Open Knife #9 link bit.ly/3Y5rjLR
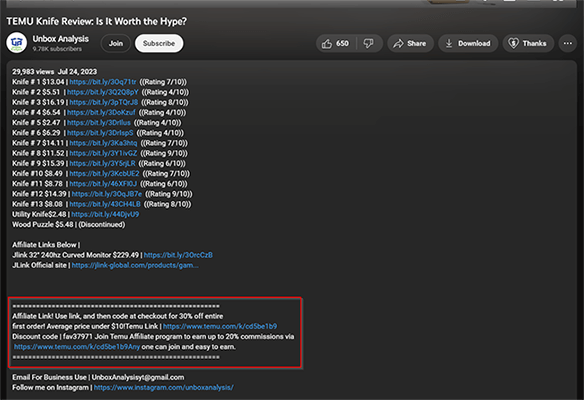584x400 pixels. pos(102,163)
